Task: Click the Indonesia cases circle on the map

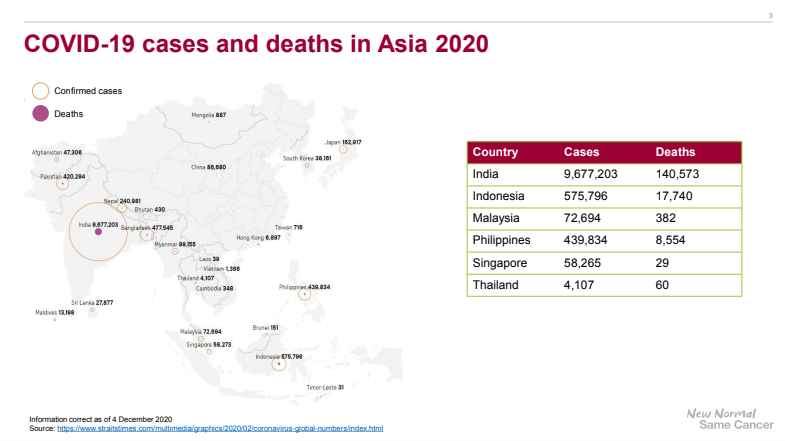Action: (x=278, y=364)
